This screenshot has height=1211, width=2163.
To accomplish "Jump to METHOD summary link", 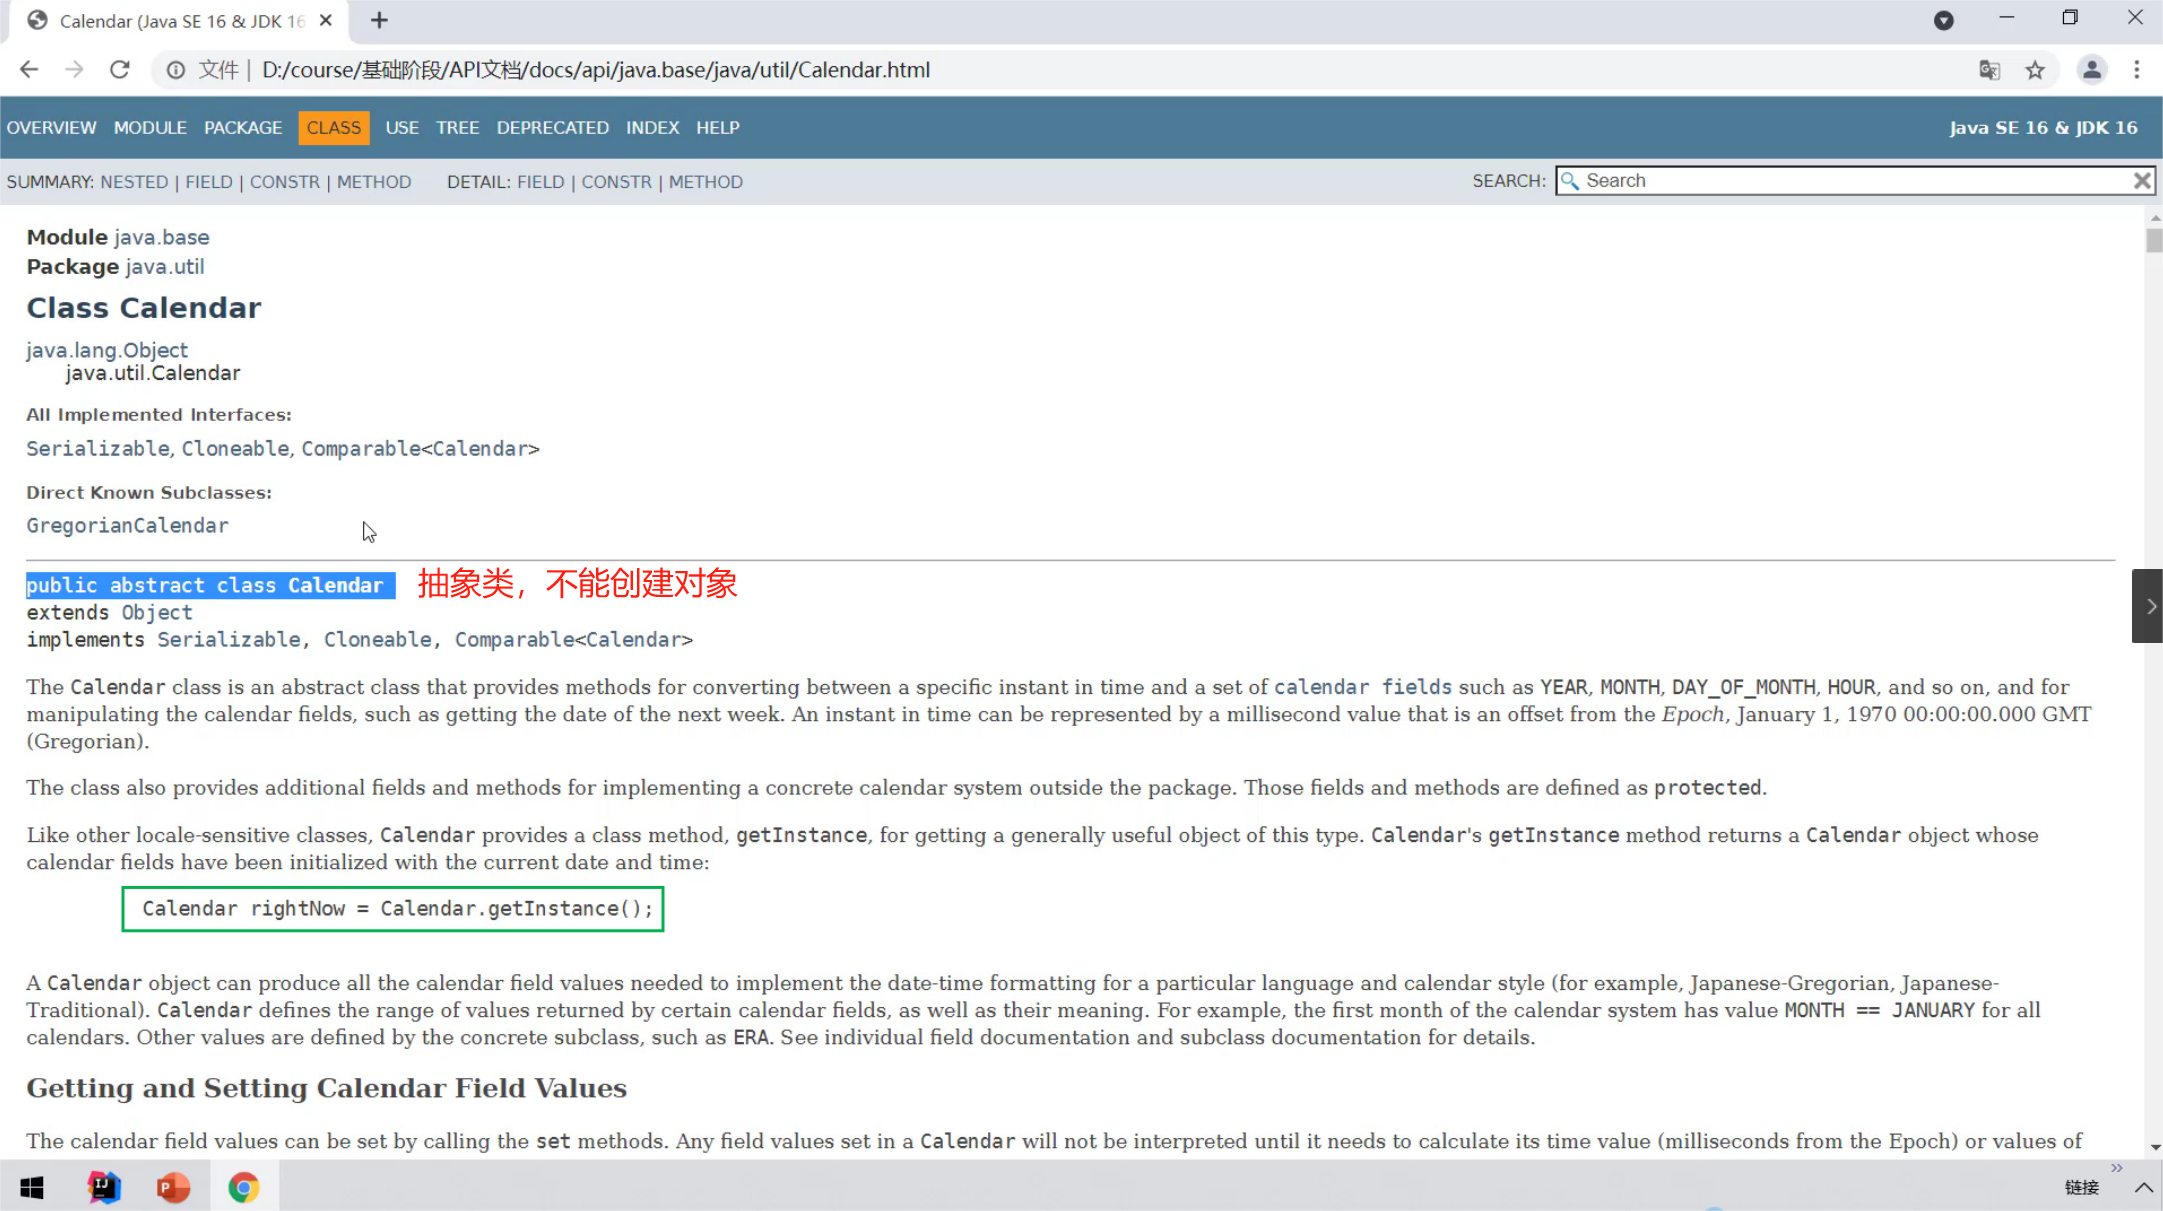I will click(374, 182).
